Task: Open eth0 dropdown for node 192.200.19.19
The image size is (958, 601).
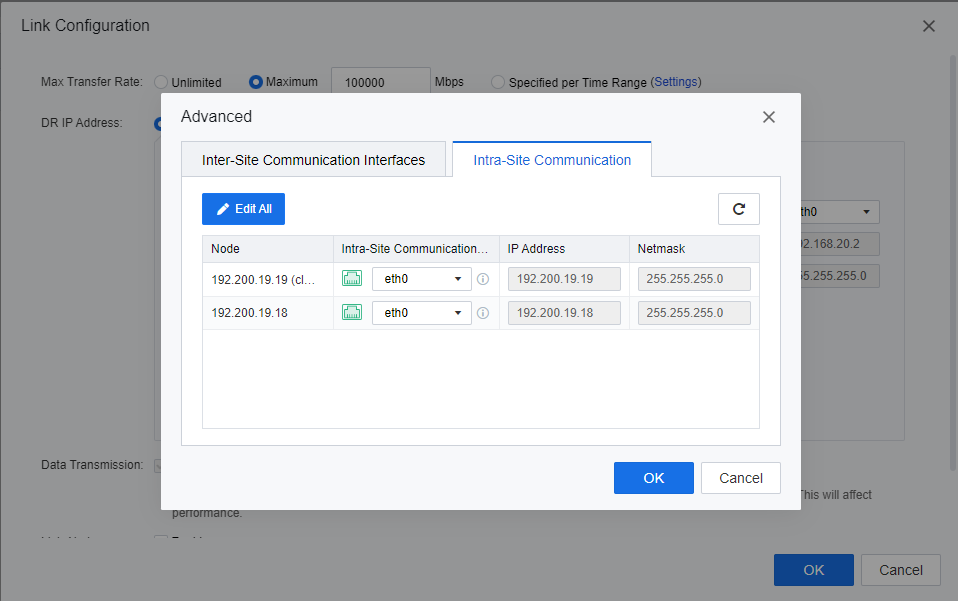Action: pyautogui.click(x=421, y=280)
